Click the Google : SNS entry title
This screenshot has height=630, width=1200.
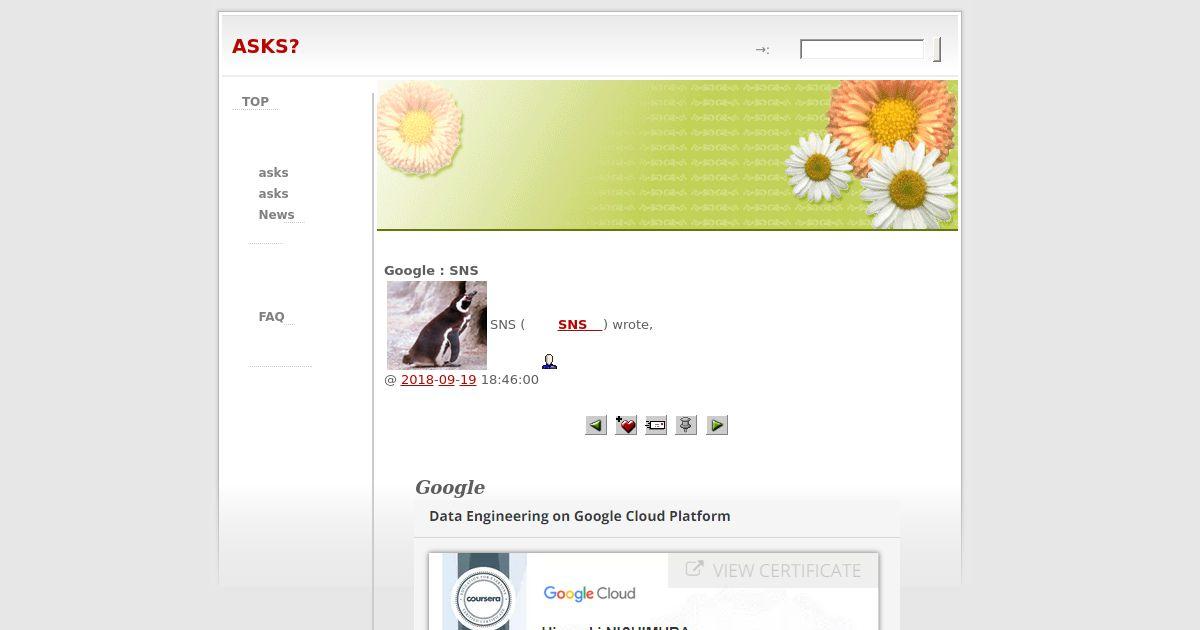(x=431, y=270)
